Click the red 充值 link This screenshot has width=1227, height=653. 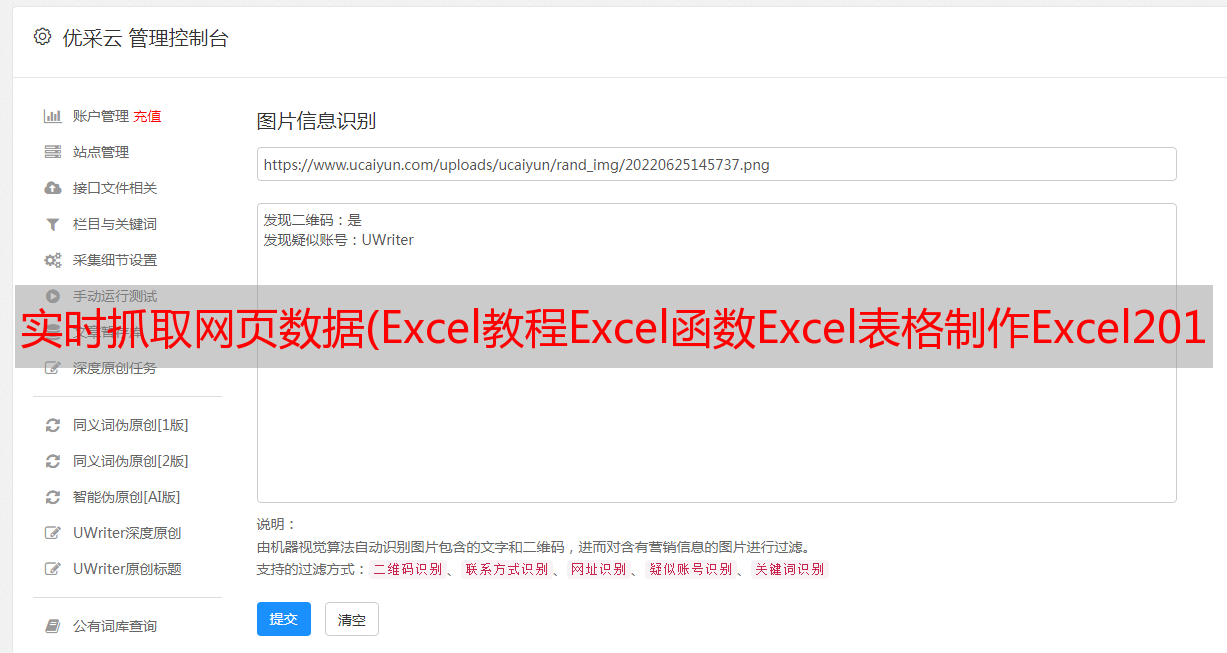click(x=147, y=116)
